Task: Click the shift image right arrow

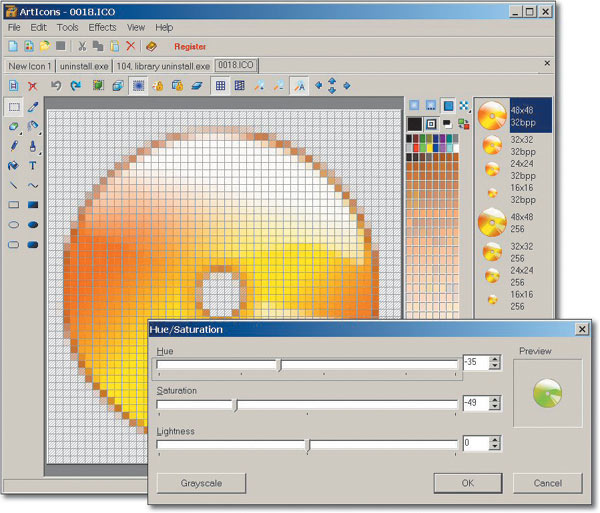Action: 347,85
